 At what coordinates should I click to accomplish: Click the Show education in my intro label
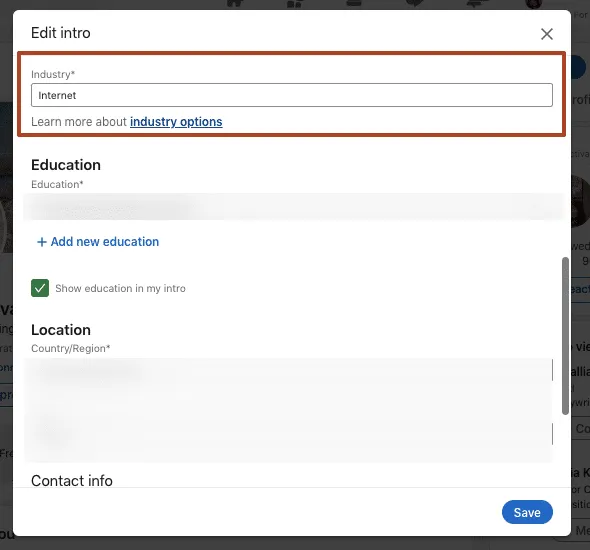(120, 289)
